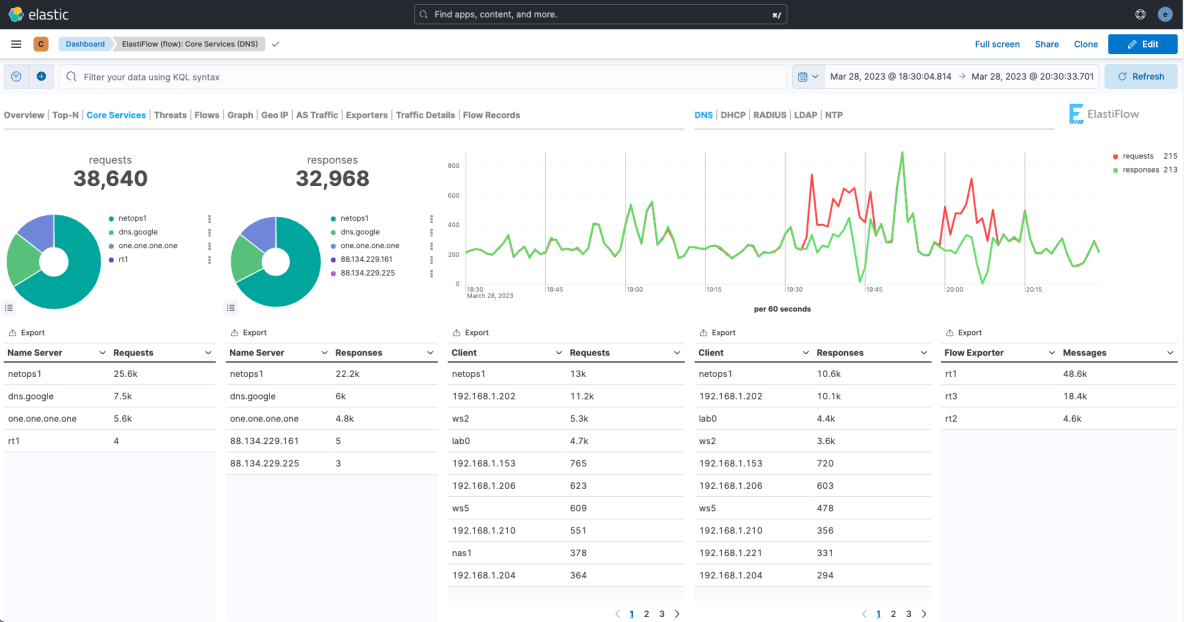Switch to the Overview tab
1184x622 pixels.
click(x=24, y=115)
